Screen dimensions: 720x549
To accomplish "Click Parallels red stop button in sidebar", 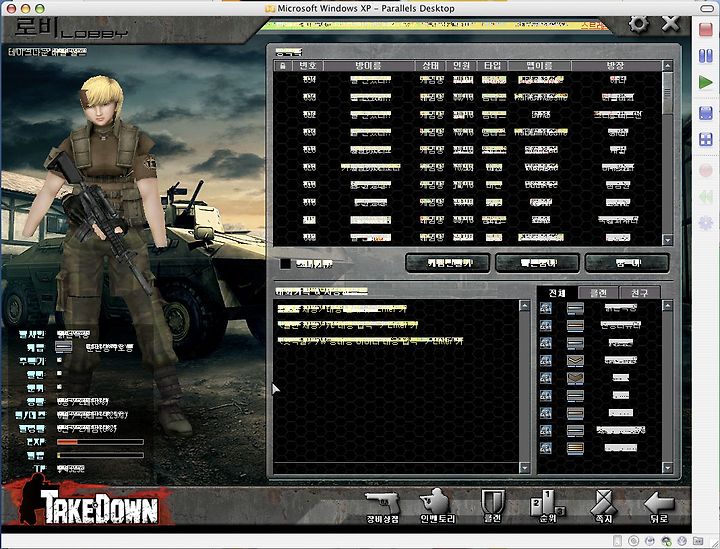I will click(706, 30).
